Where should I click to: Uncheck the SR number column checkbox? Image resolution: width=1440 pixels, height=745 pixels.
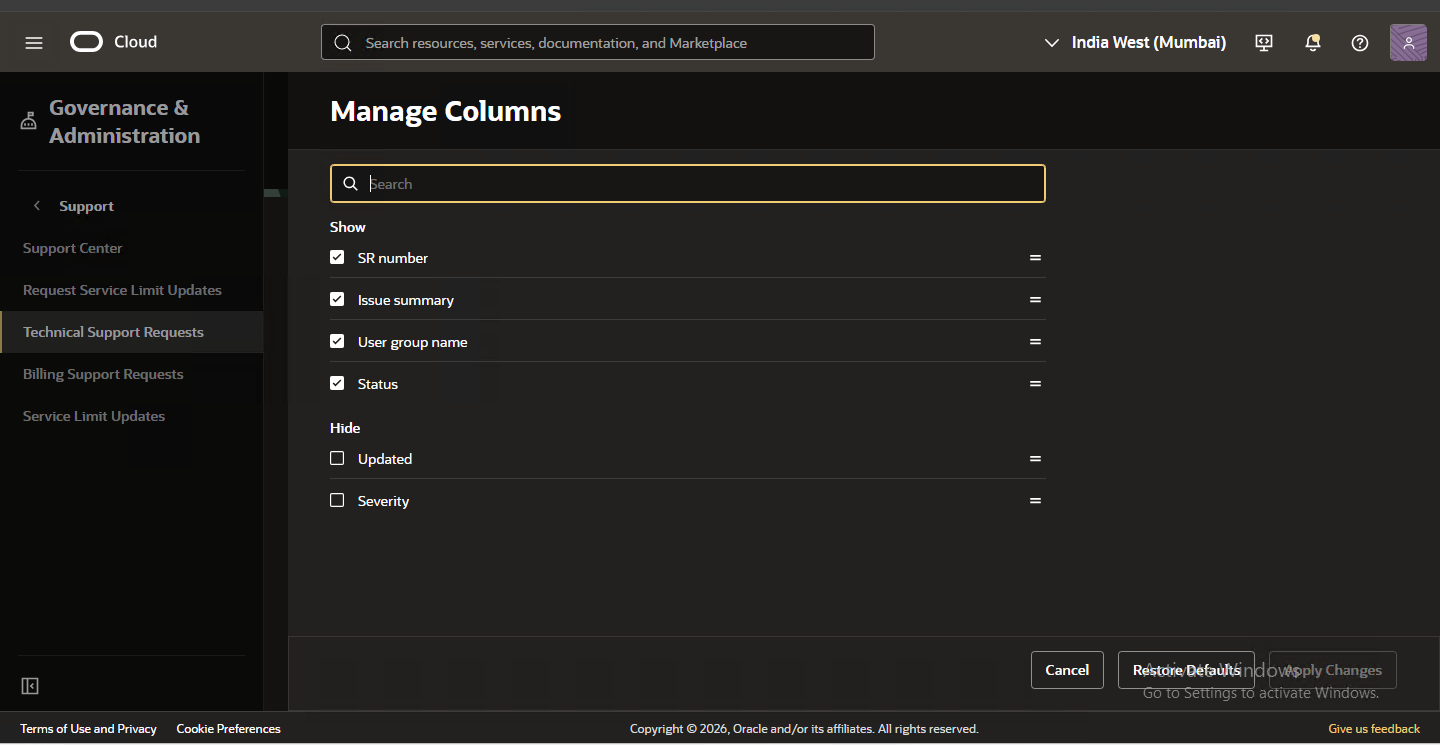coord(337,257)
